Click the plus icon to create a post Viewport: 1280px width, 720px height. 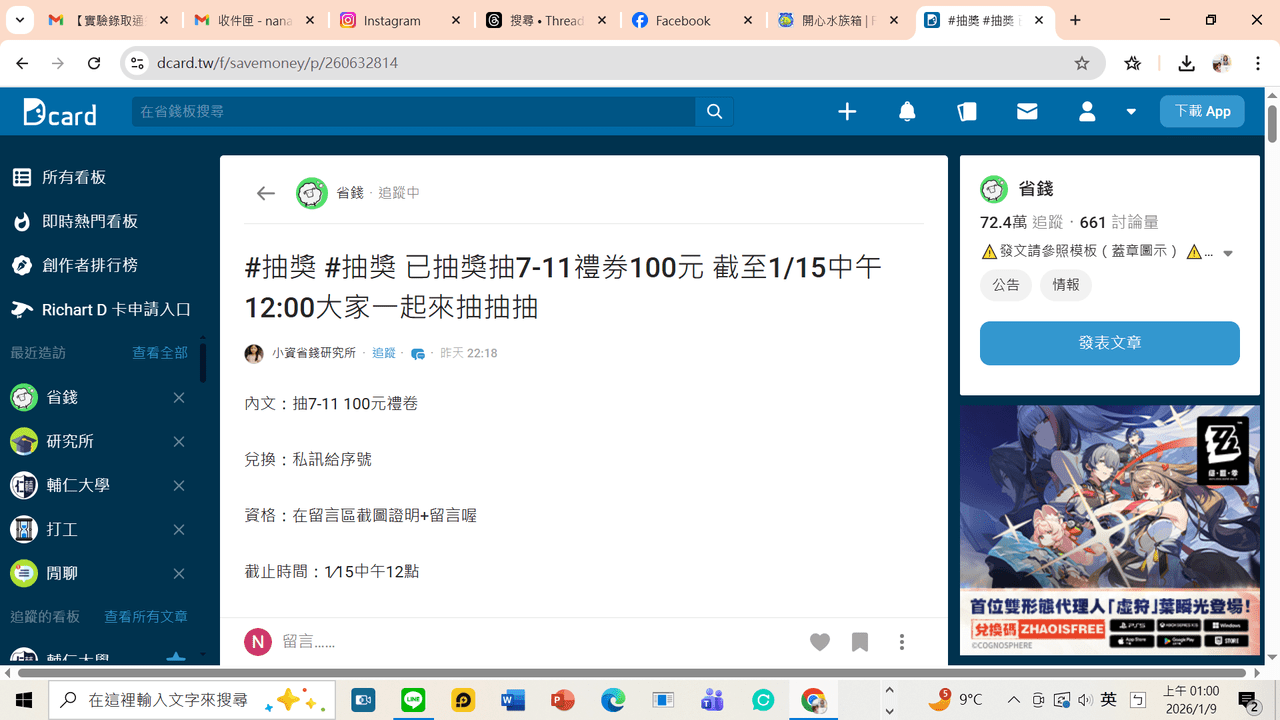pos(847,112)
